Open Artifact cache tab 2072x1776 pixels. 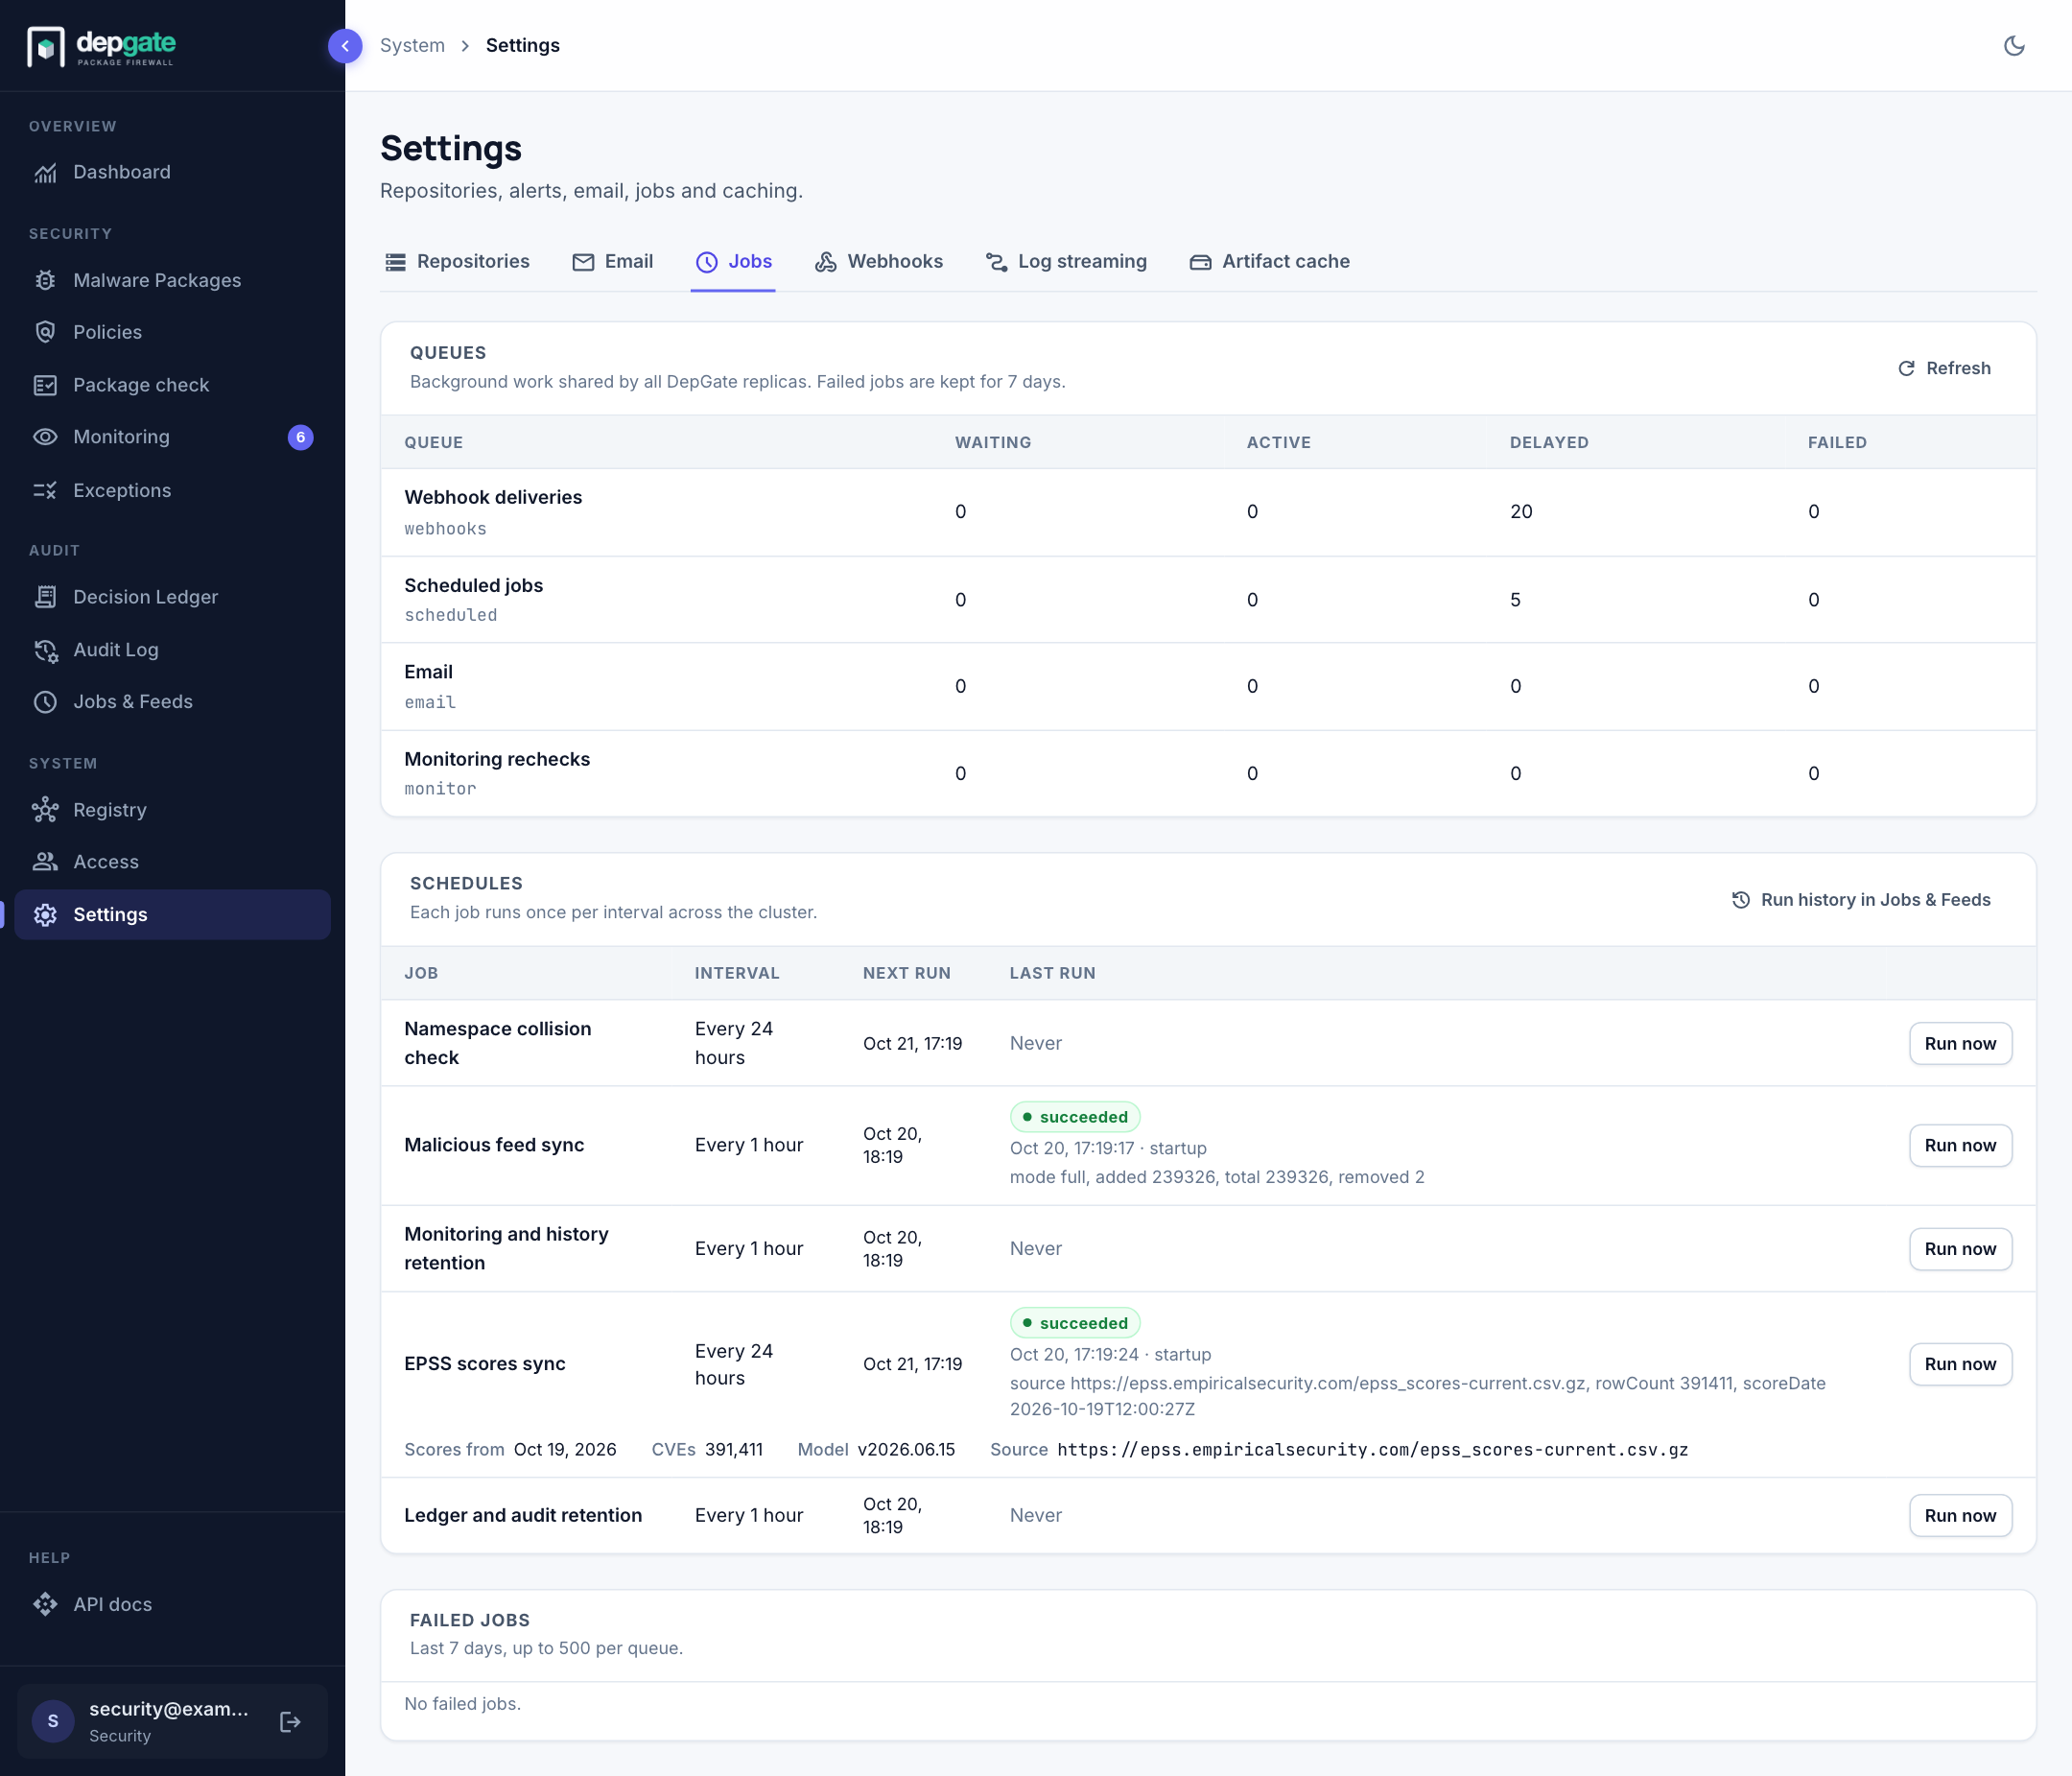click(1270, 262)
